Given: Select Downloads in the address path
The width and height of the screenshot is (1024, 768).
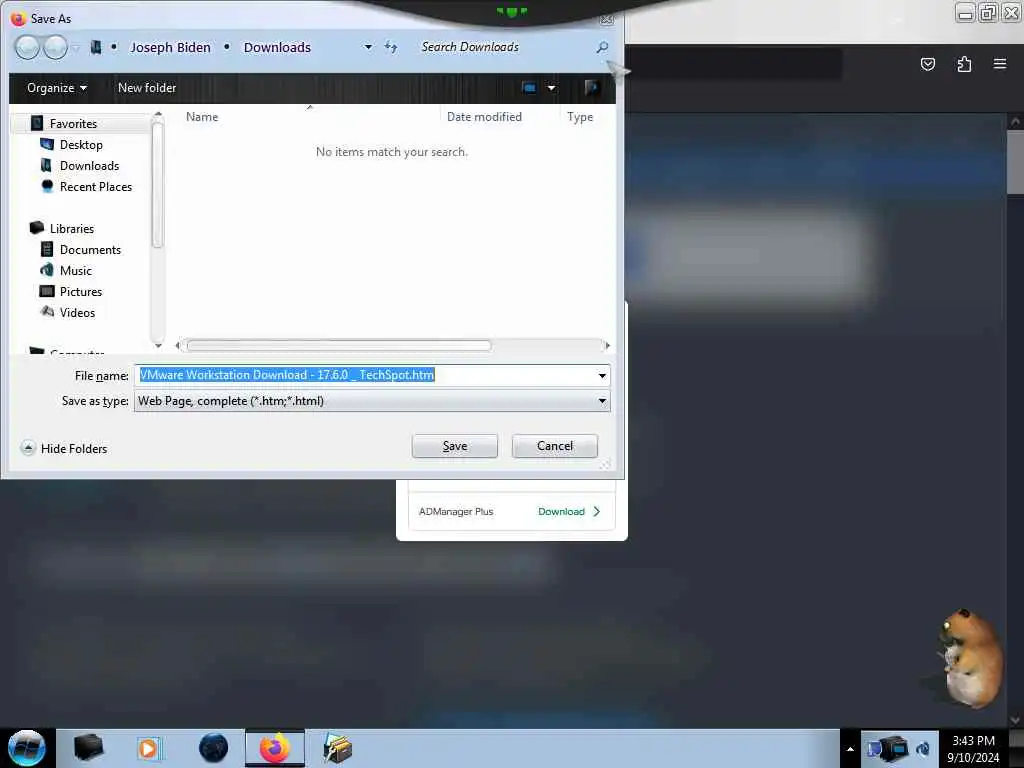Looking at the screenshot, I should click(x=277, y=48).
